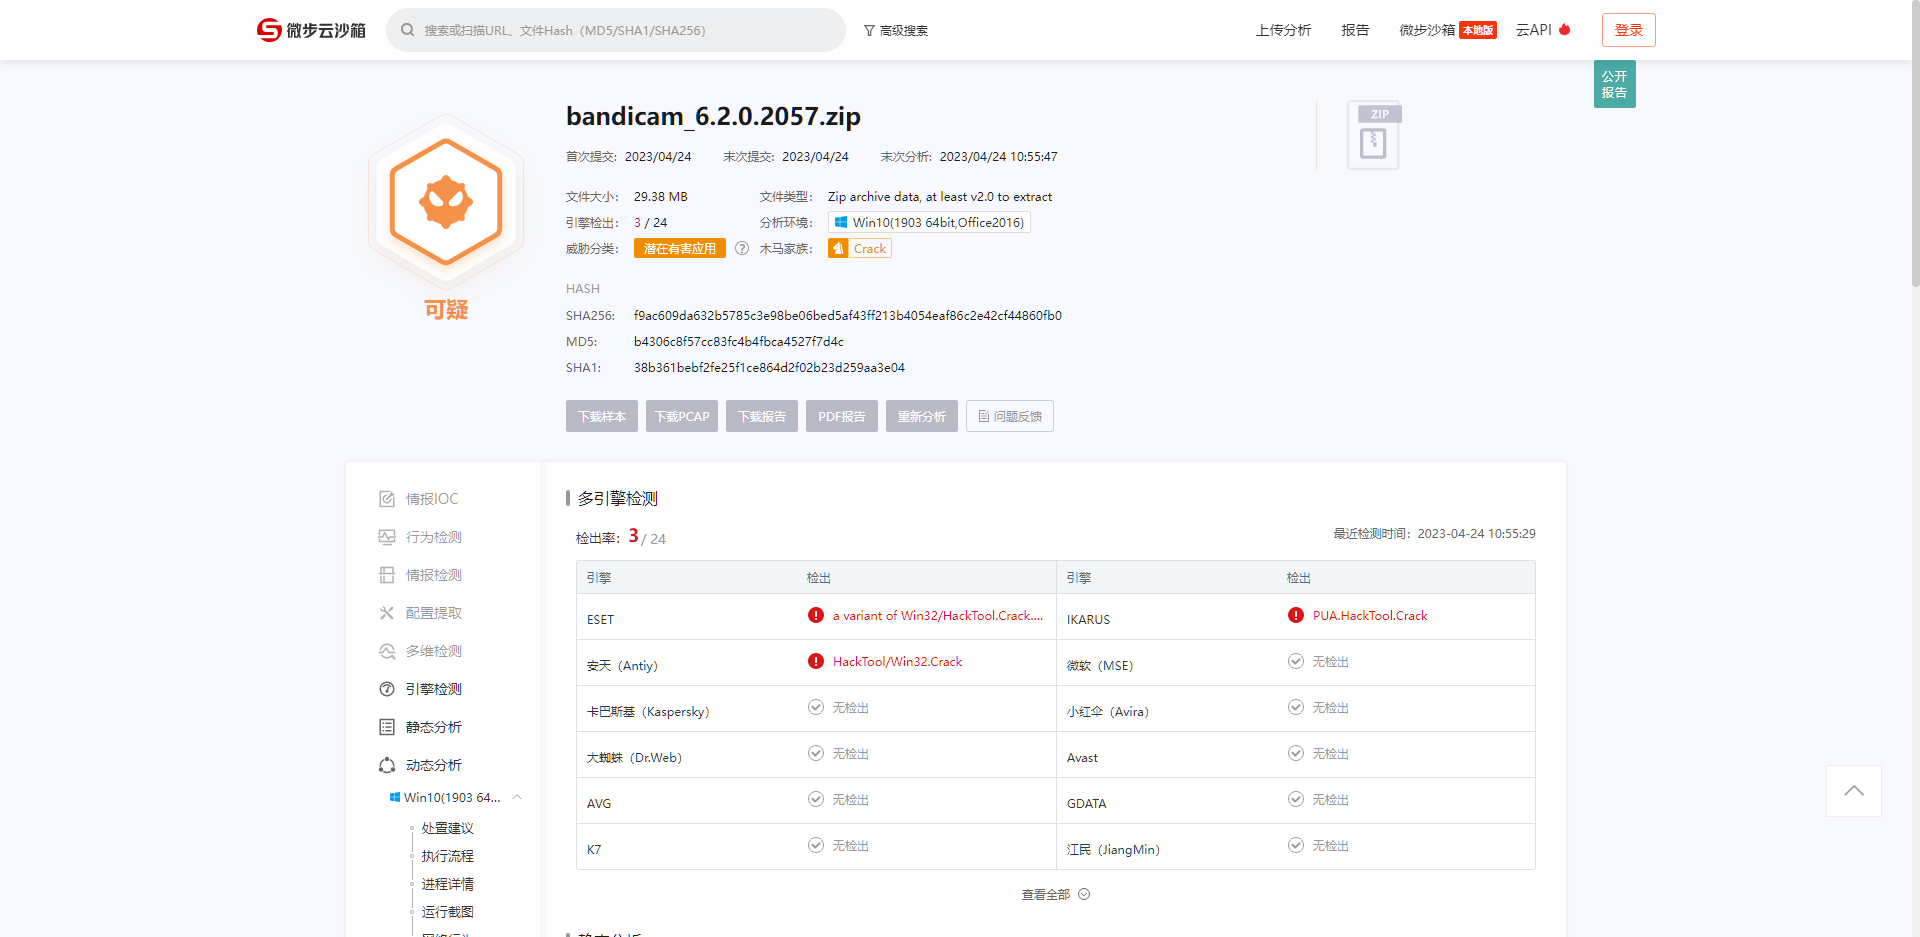Click the search magnifier icon

click(x=408, y=30)
